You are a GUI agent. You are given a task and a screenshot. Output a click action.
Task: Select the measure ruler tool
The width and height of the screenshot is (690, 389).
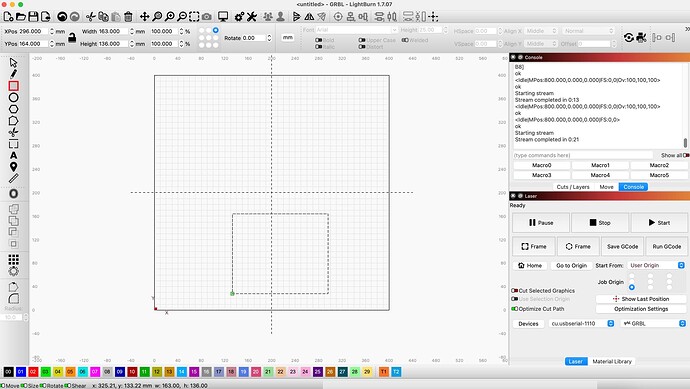[13, 178]
